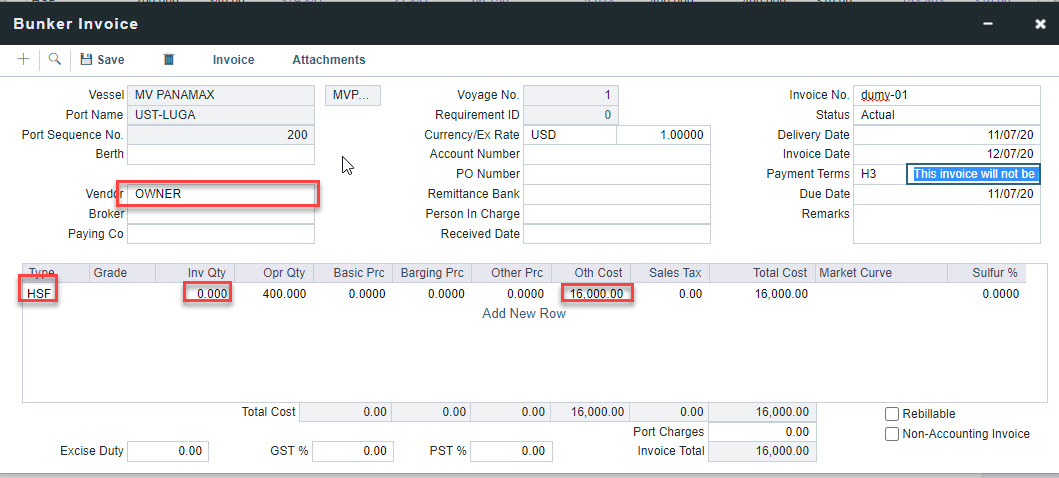1059x478 pixels.
Task: Click the Vendor field containing OWNER
Action: (x=220, y=194)
